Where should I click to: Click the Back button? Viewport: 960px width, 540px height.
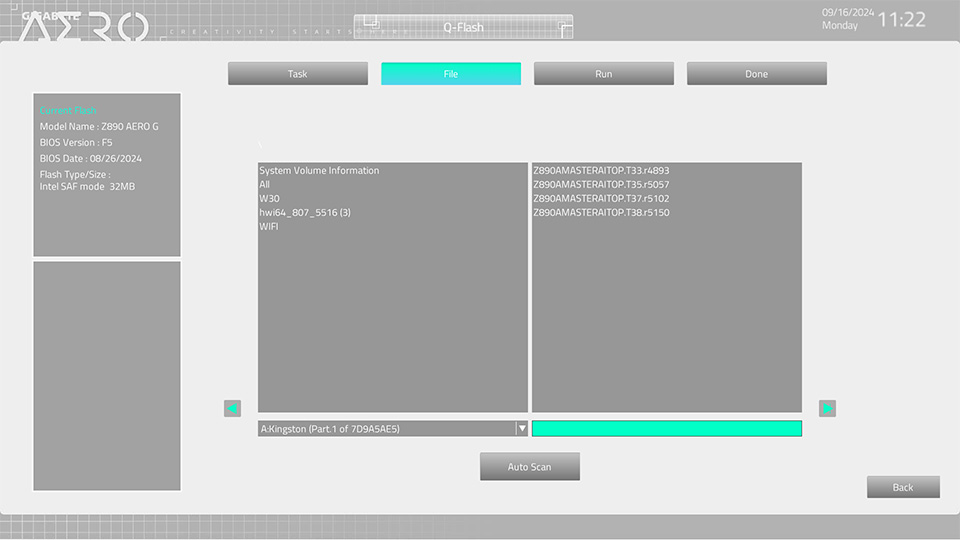tap(902, 487)
